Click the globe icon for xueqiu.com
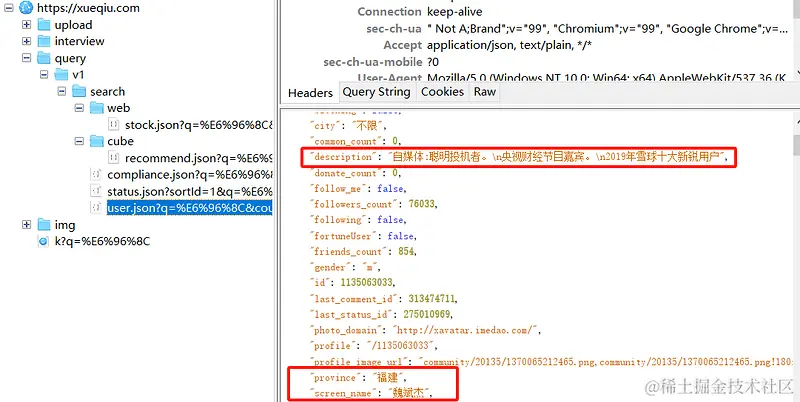This screenshot has width=800, height=402. click(x=26, y=8)
